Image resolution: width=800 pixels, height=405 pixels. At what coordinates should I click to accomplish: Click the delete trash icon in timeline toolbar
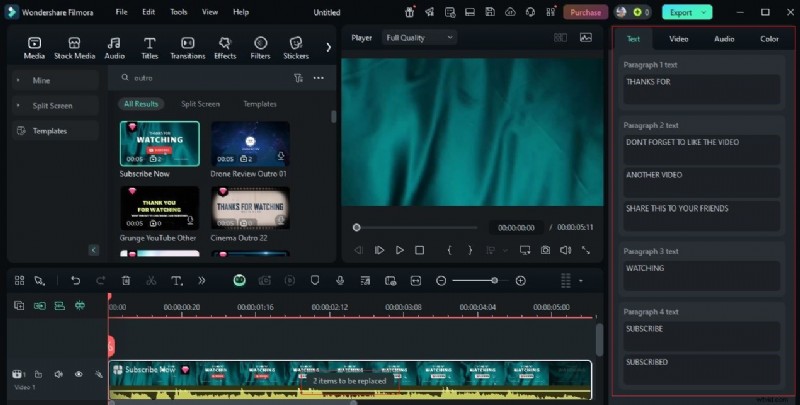click(125, 281)
